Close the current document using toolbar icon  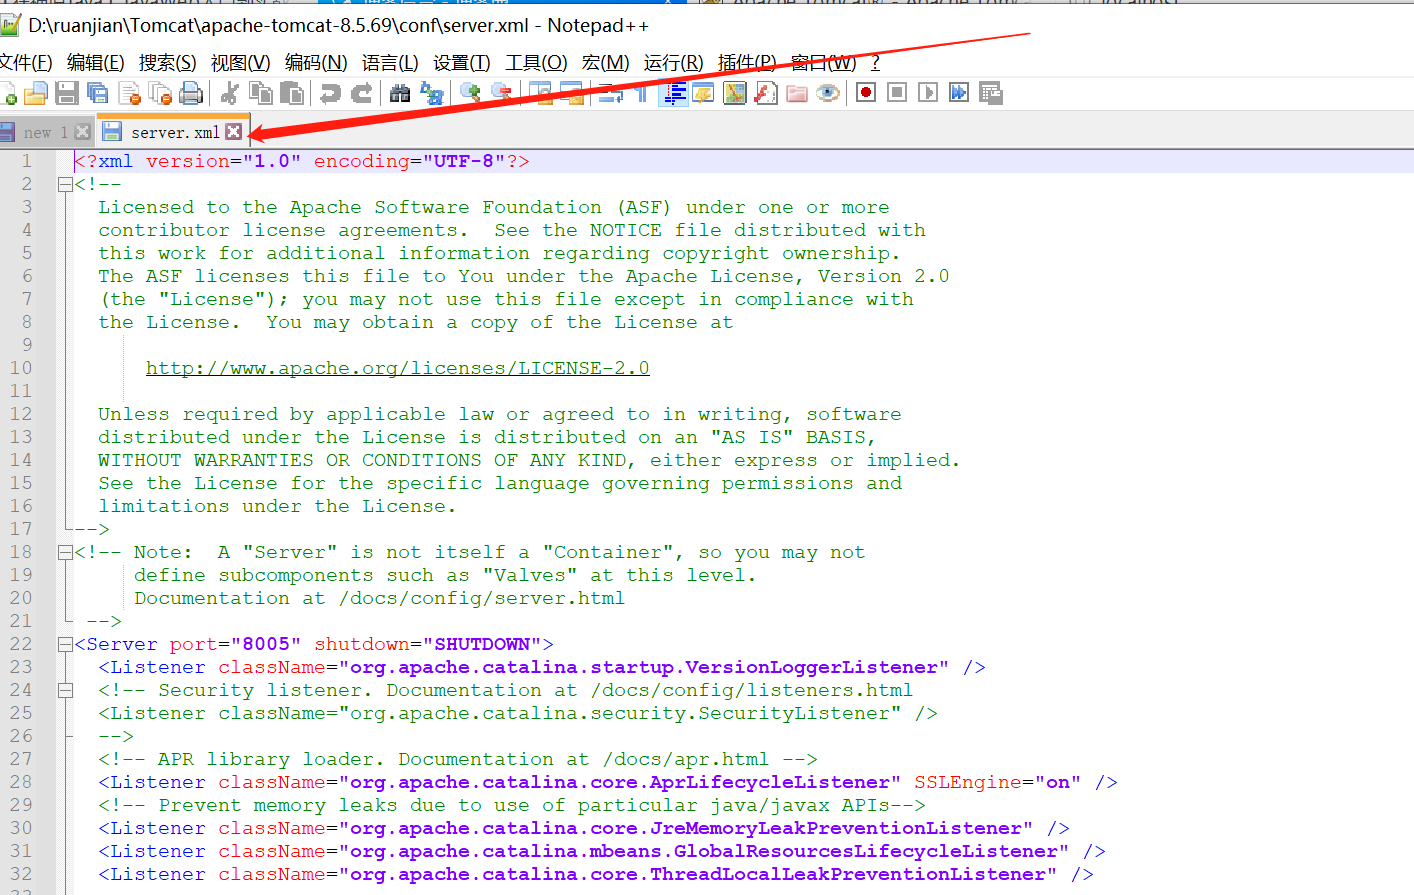[x=129, y=93]
